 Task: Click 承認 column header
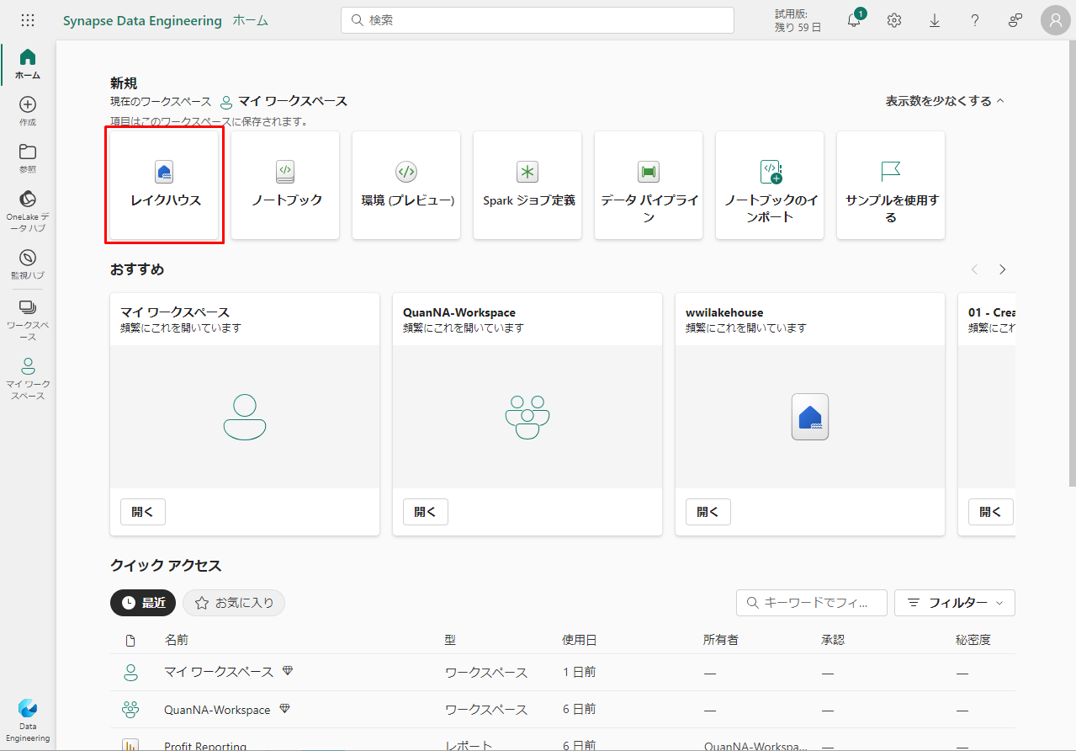(833, 640)
